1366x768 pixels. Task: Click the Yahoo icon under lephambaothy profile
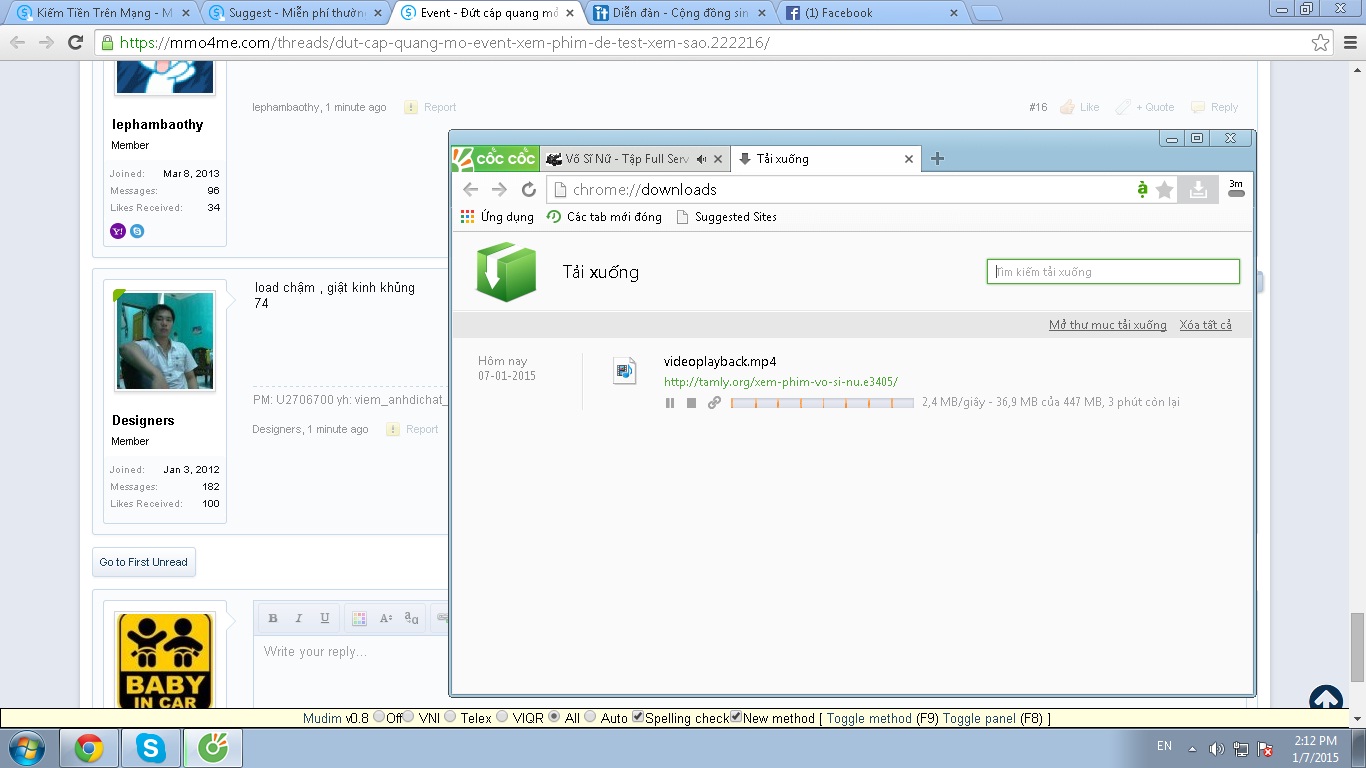118,231
